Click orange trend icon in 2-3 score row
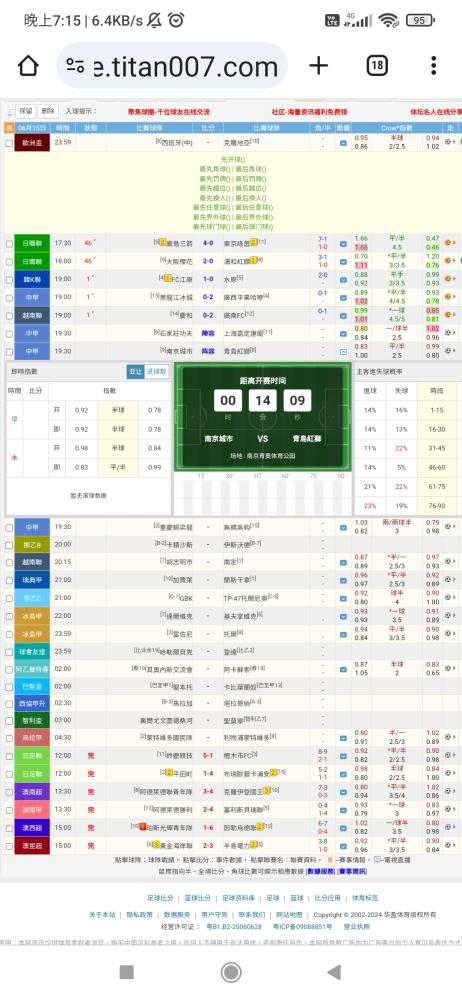The width and height of the screenshot is (462, 1000). click(449, 845)
